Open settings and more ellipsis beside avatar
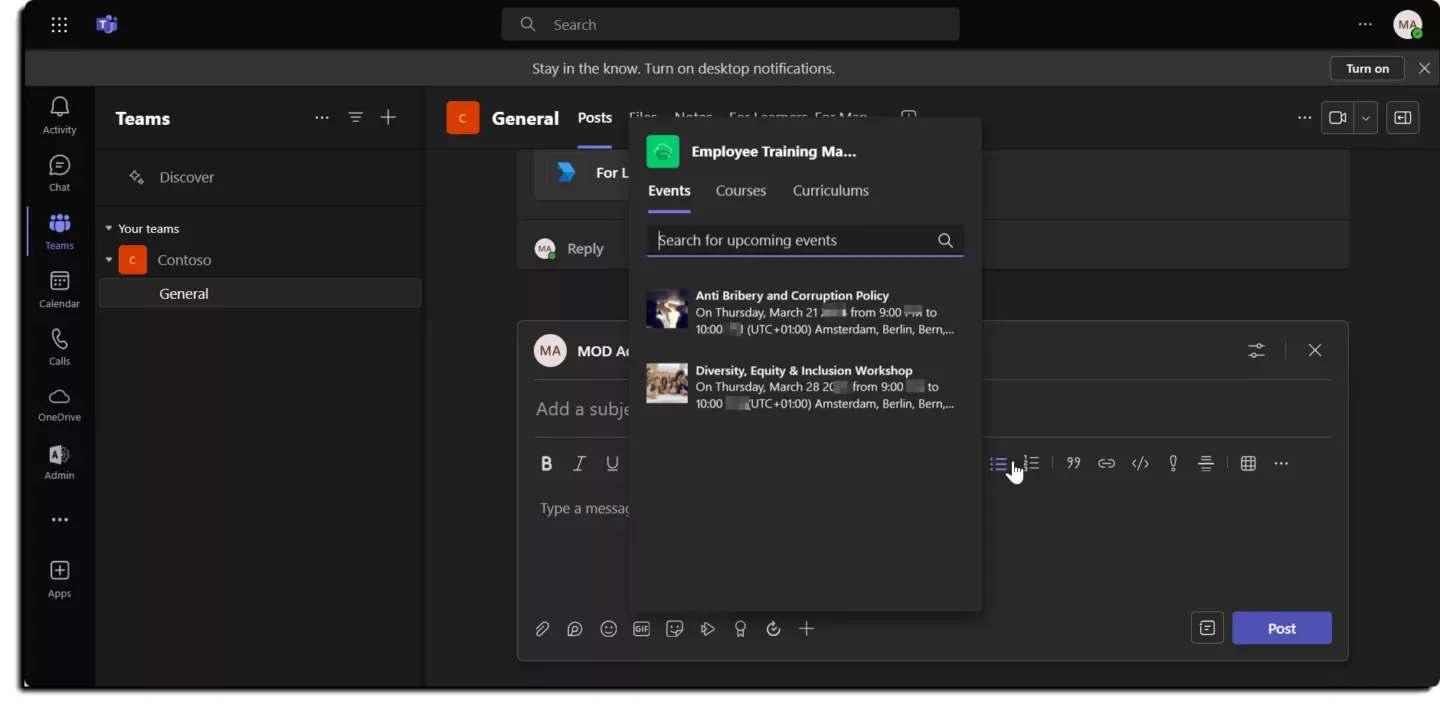The width and height of the screenshot is (1440, 711). point(1365,25)
